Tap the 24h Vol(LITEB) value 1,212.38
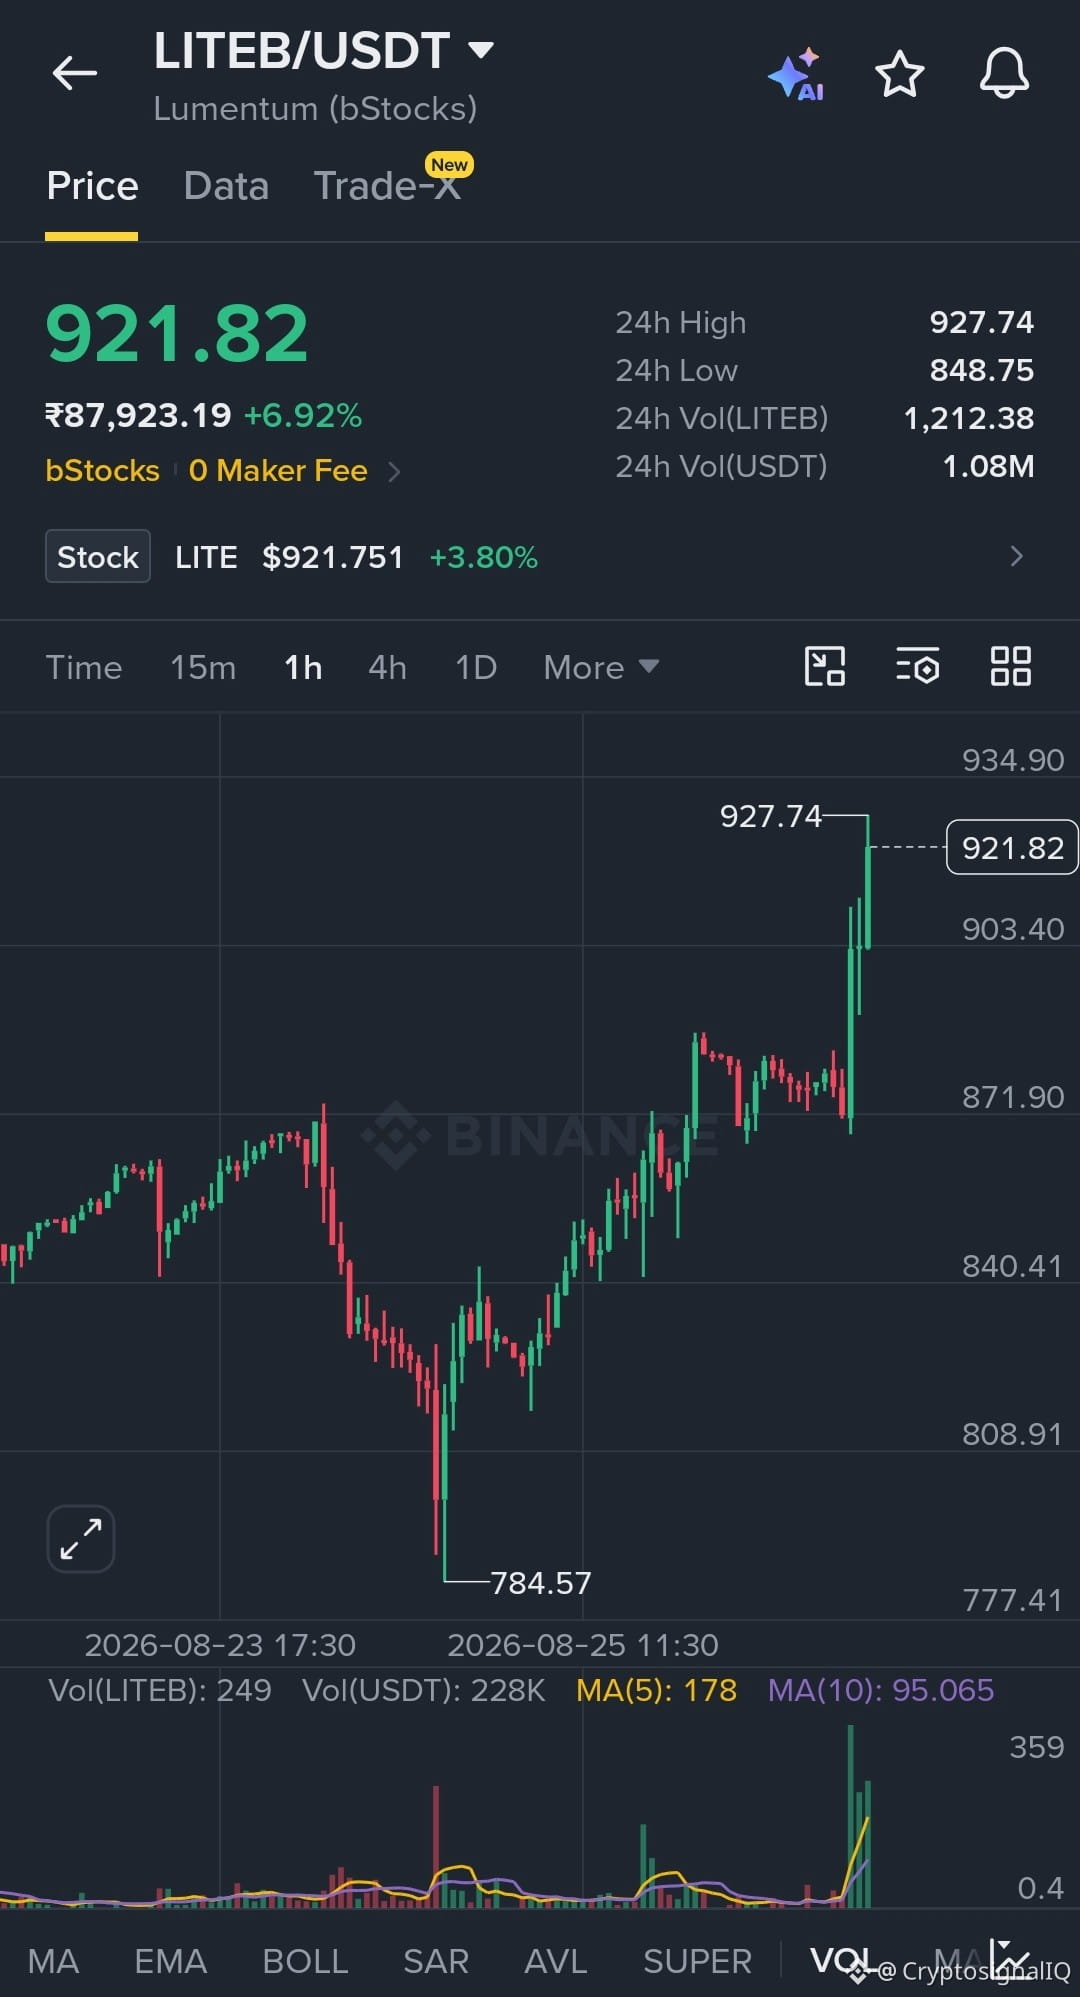Screen dimensions: 1080x1997 coord(969,418)
